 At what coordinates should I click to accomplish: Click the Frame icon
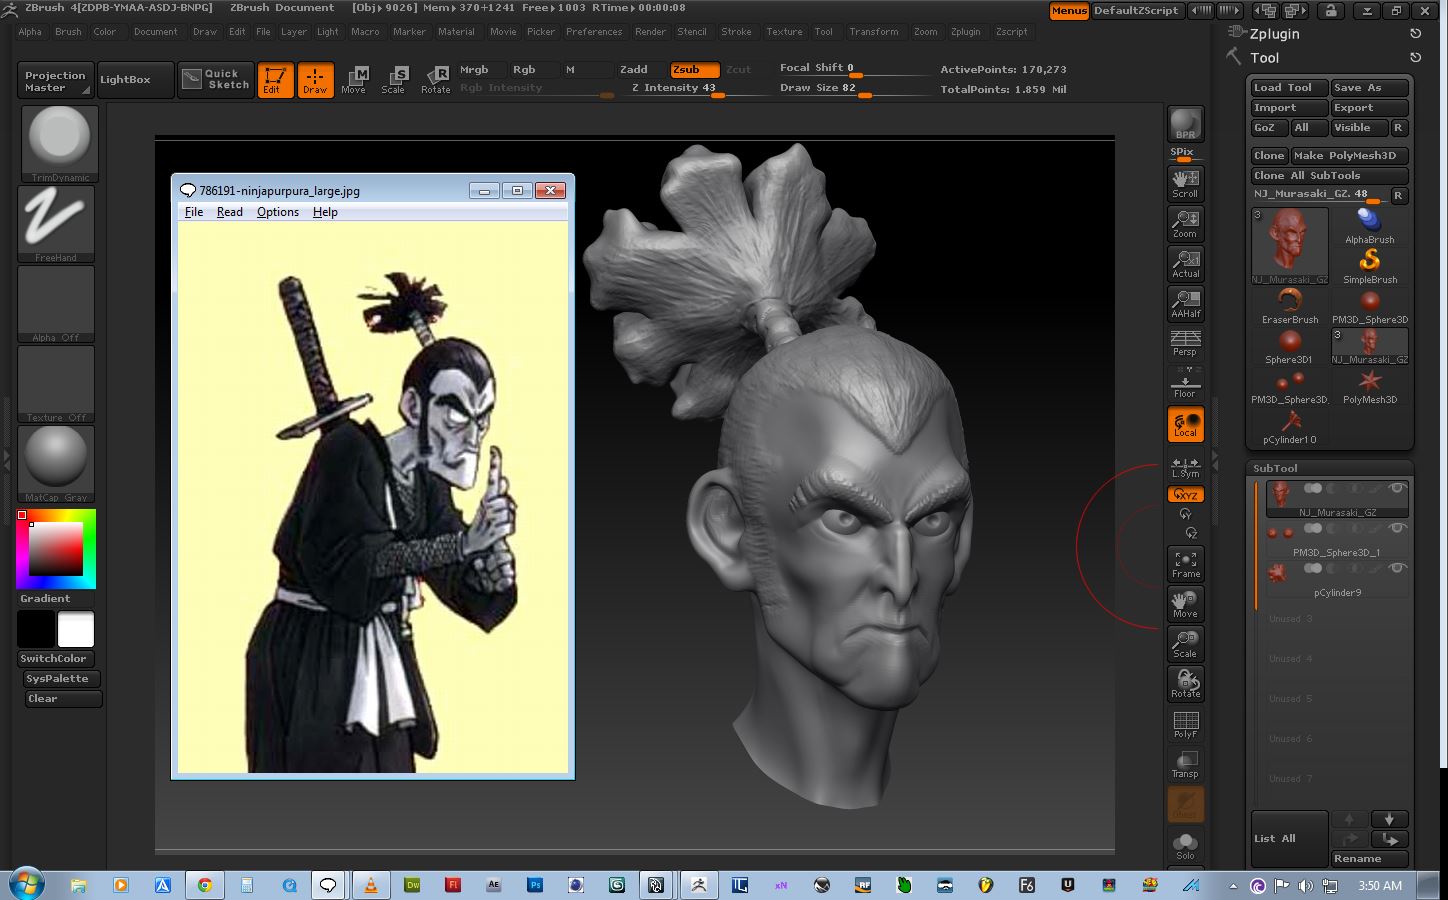[1185, 564]
